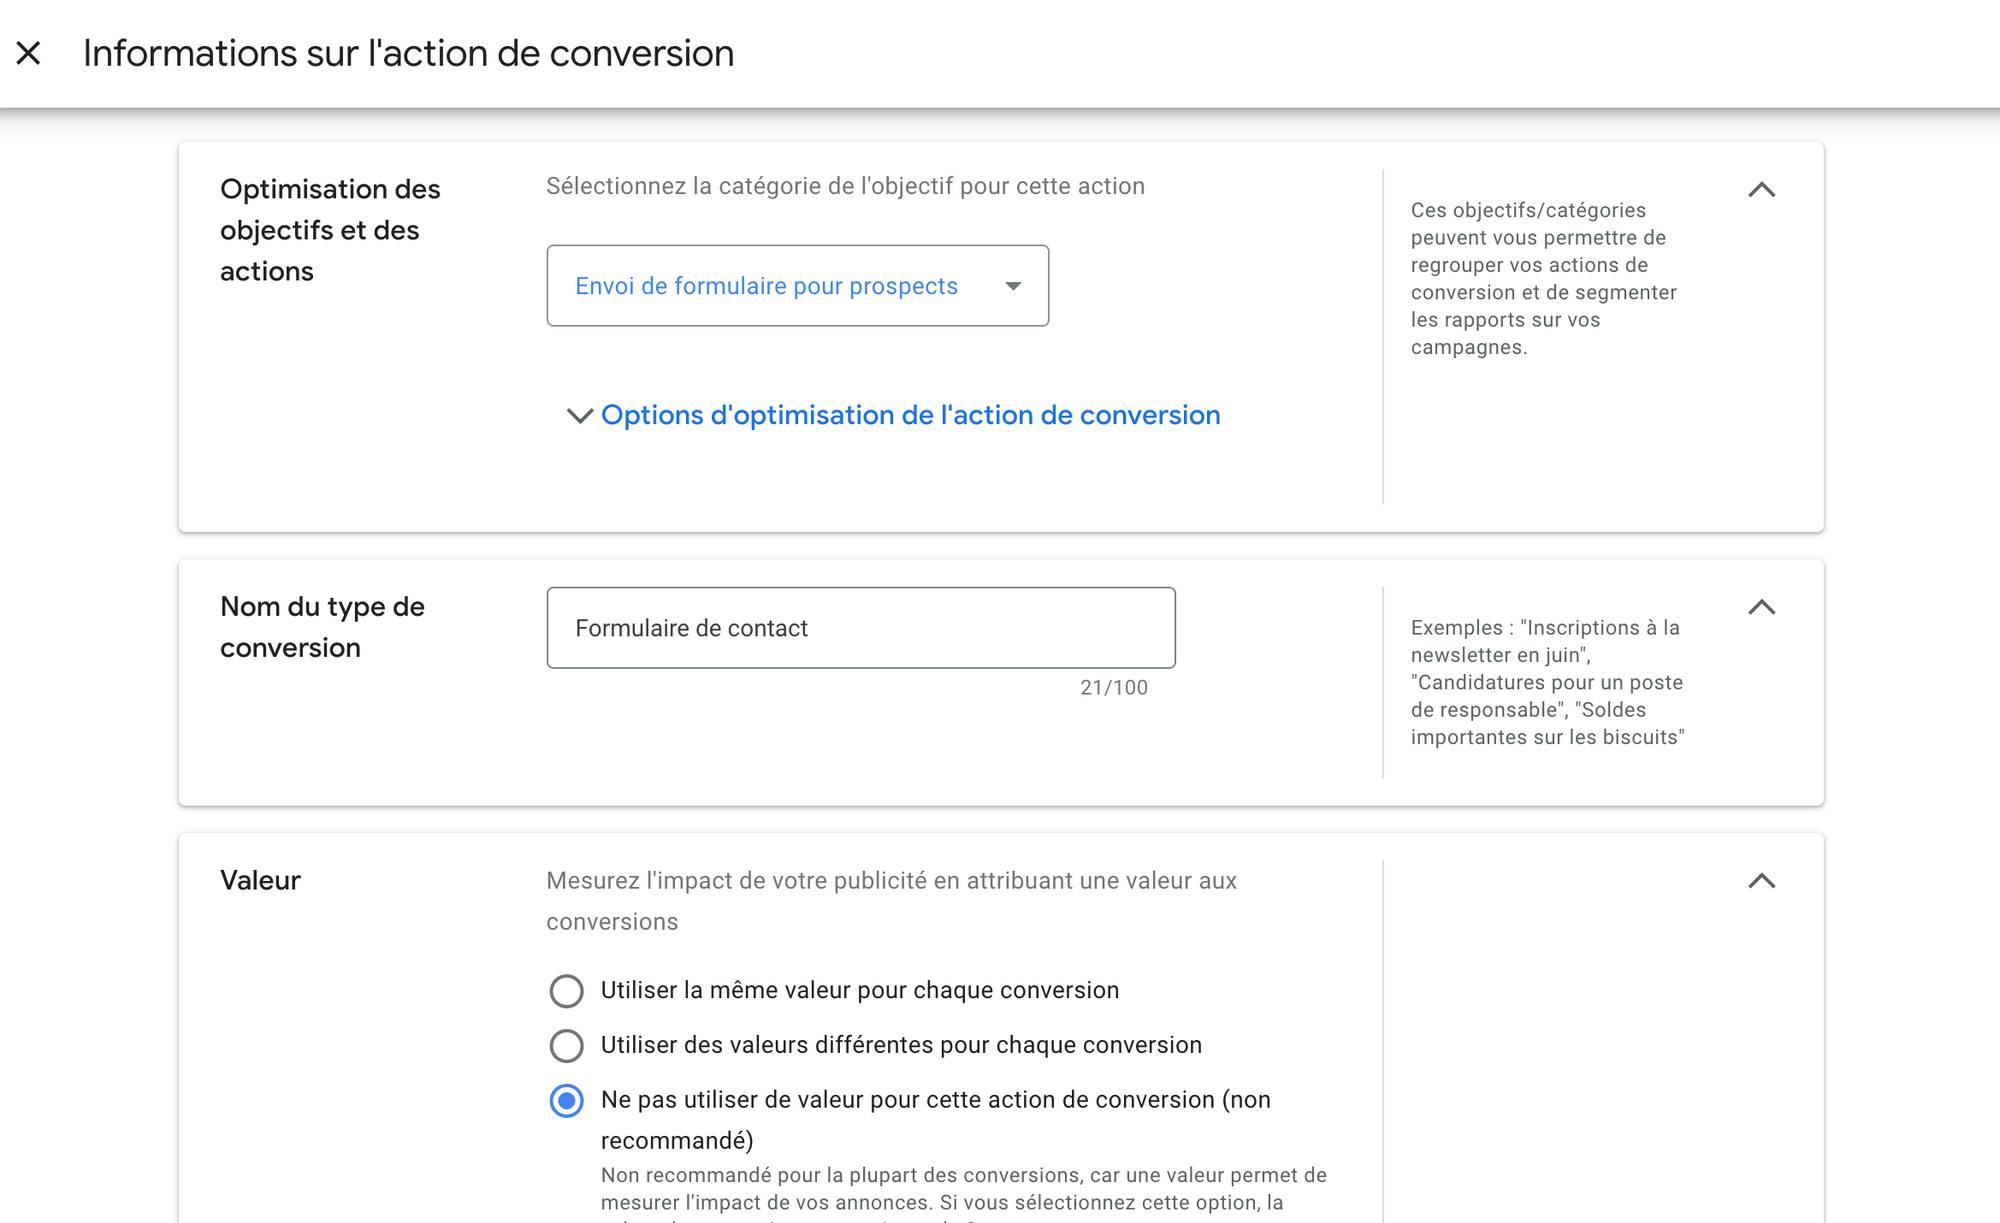This screenshot has height=1223, width=2000.
Task: Select Utiliser la même valeur pour chaque conversion
Action: (566, 991)
